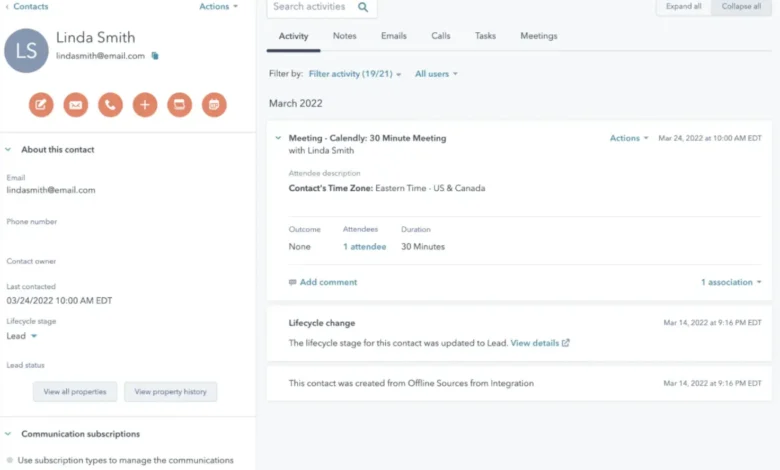The height and width of the screenshot is (470, 780).
Task: Click the phone call icon button
Action: click(x=110, y=104)
